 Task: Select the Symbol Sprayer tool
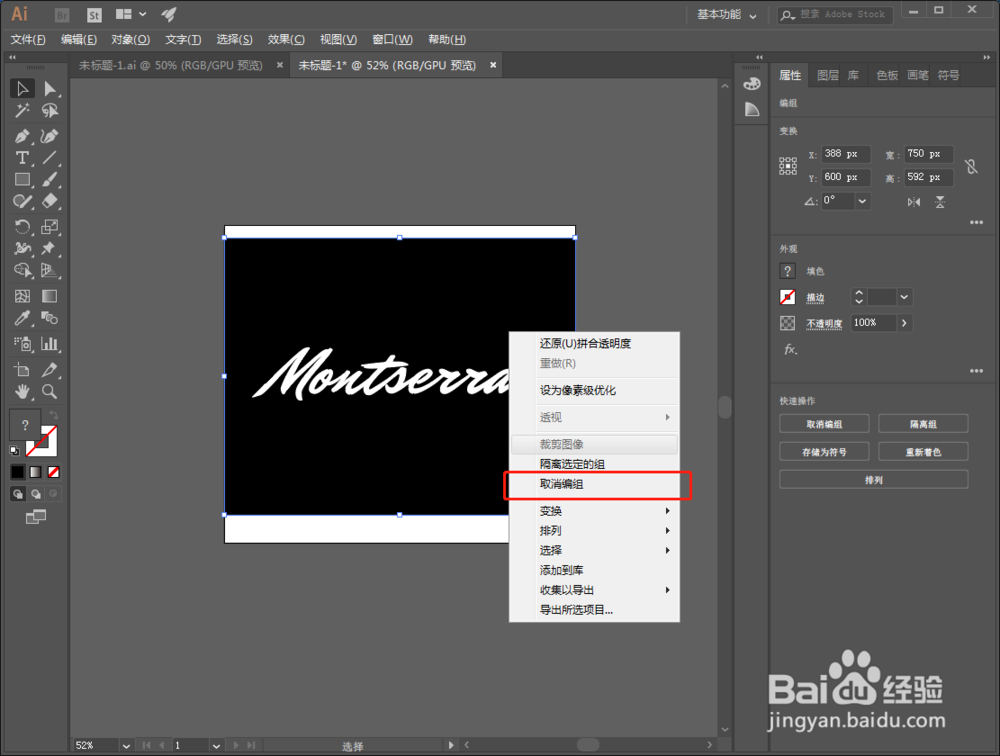click(x=22, y=344)
